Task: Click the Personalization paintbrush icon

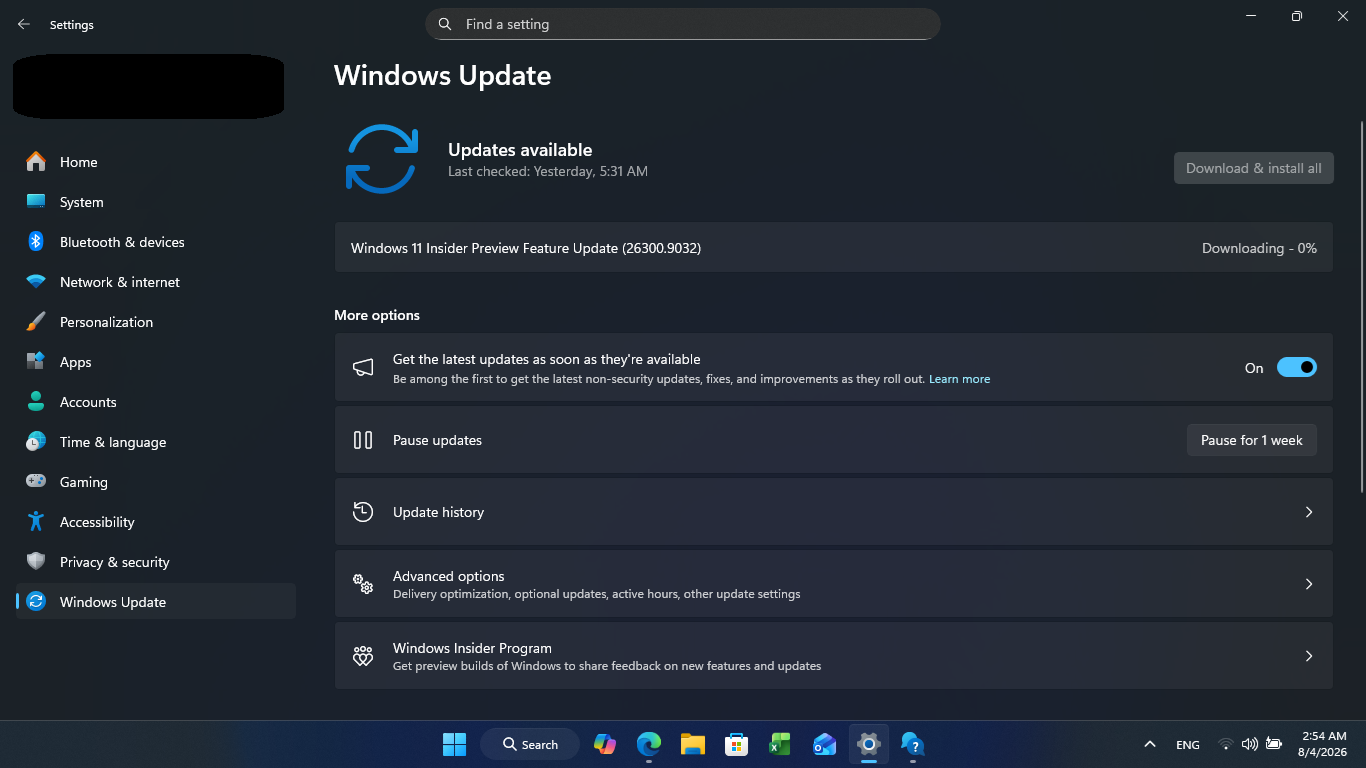Action: tap(36, 322)
